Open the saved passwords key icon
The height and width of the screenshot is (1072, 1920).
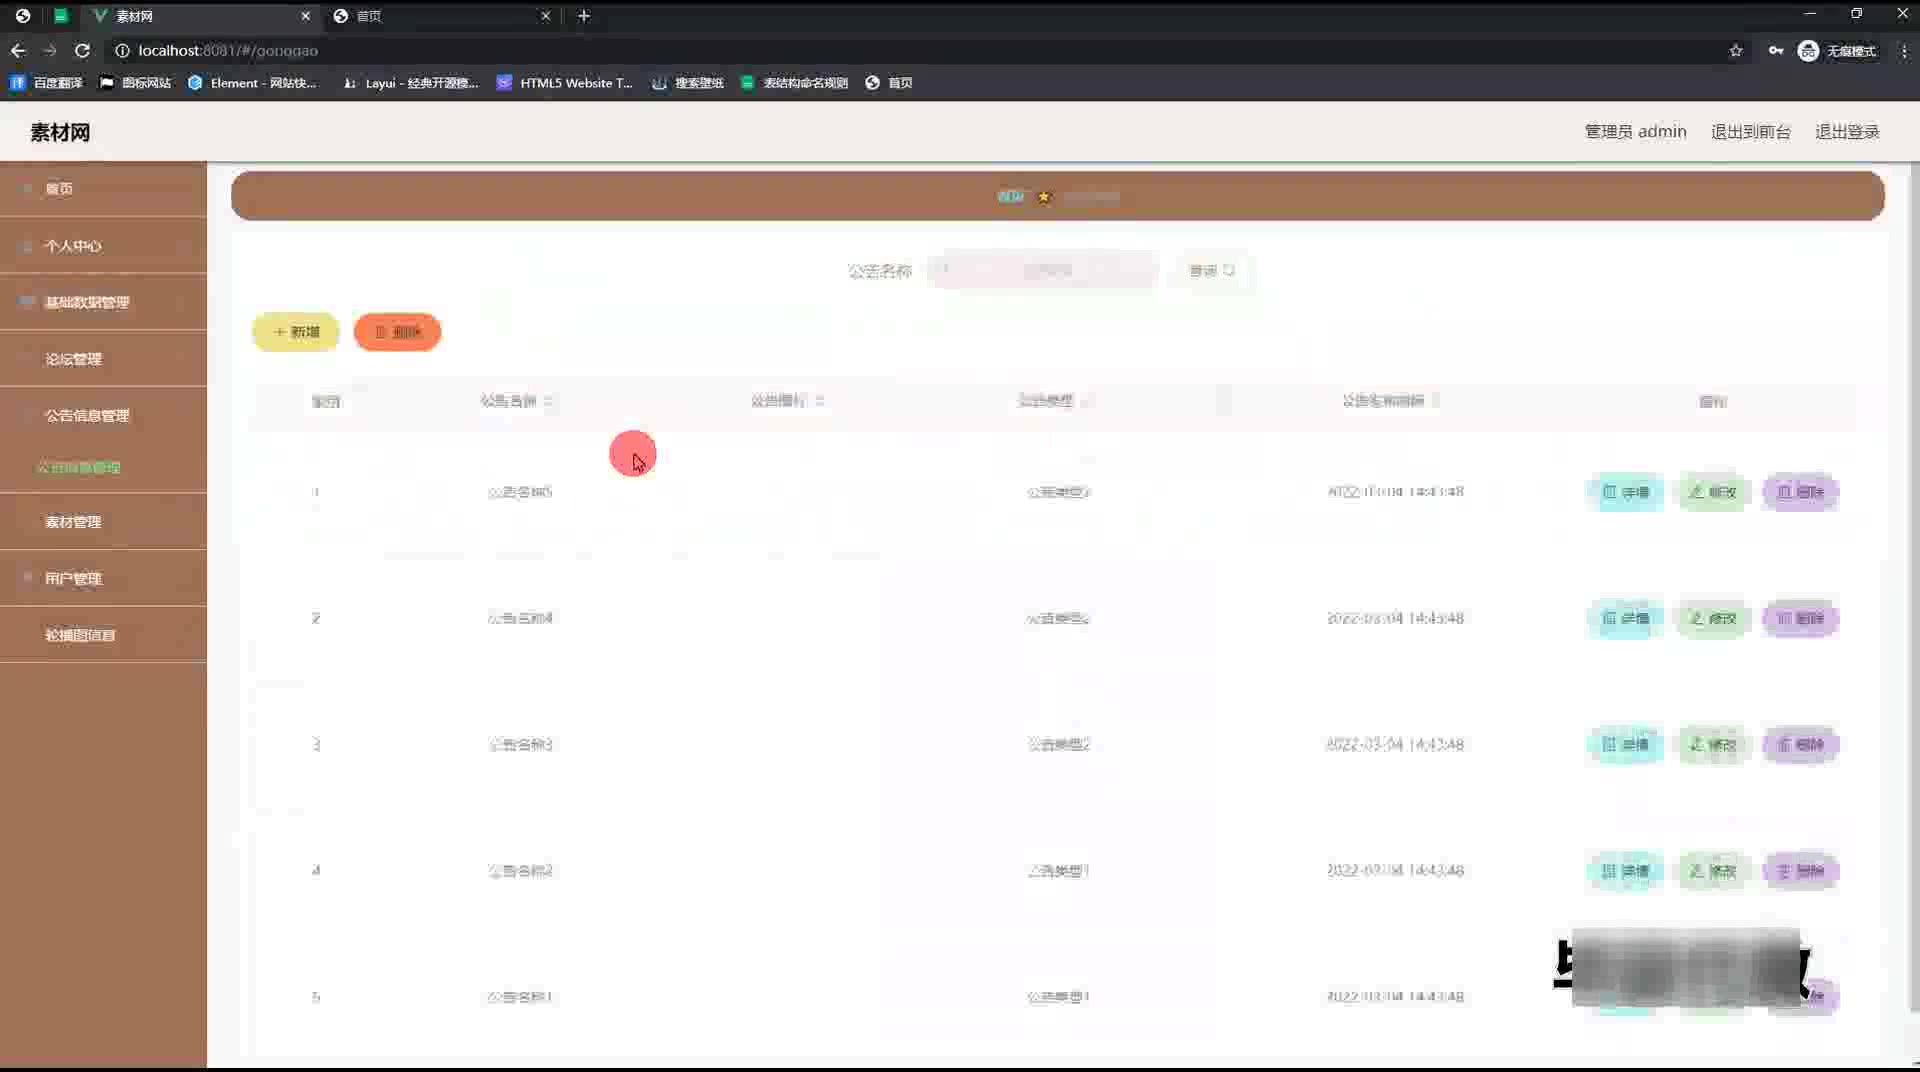point(1776,51)
